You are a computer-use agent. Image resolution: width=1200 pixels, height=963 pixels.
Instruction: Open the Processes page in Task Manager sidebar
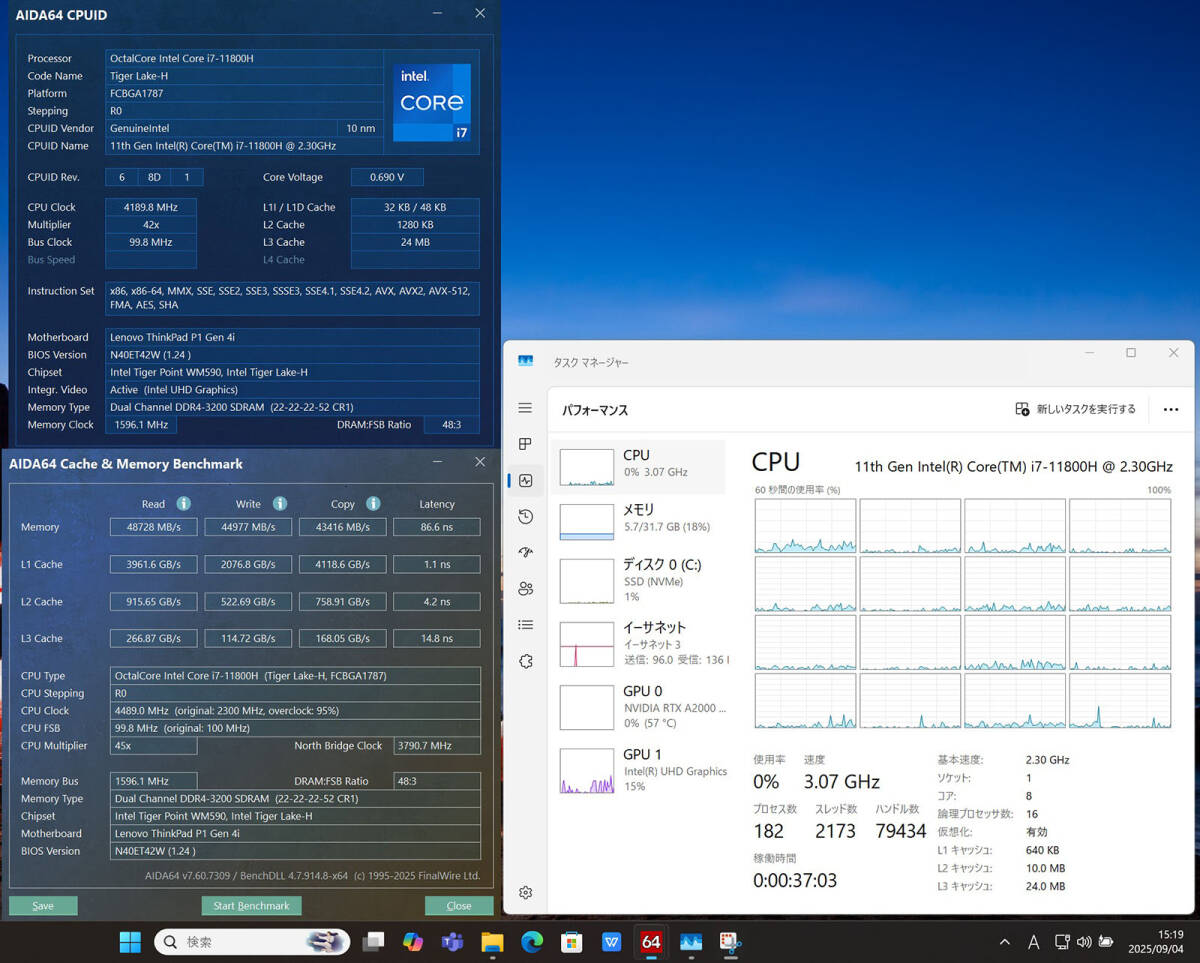526,444
